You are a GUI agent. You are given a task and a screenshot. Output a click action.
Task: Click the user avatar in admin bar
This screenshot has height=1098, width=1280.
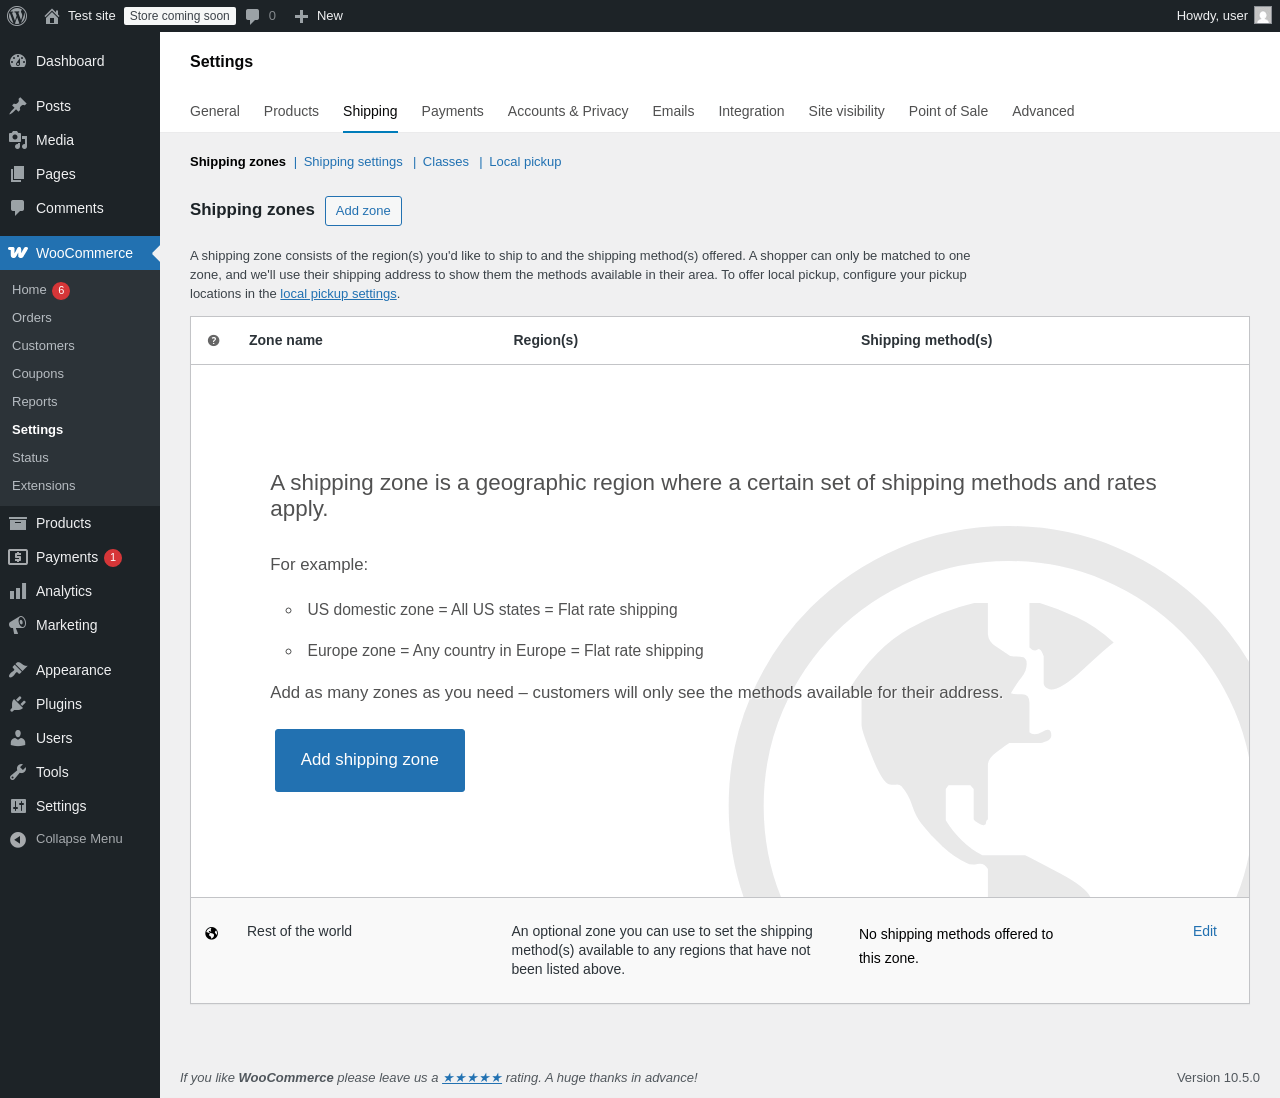pyautogui.click(x=1263, y=15)
